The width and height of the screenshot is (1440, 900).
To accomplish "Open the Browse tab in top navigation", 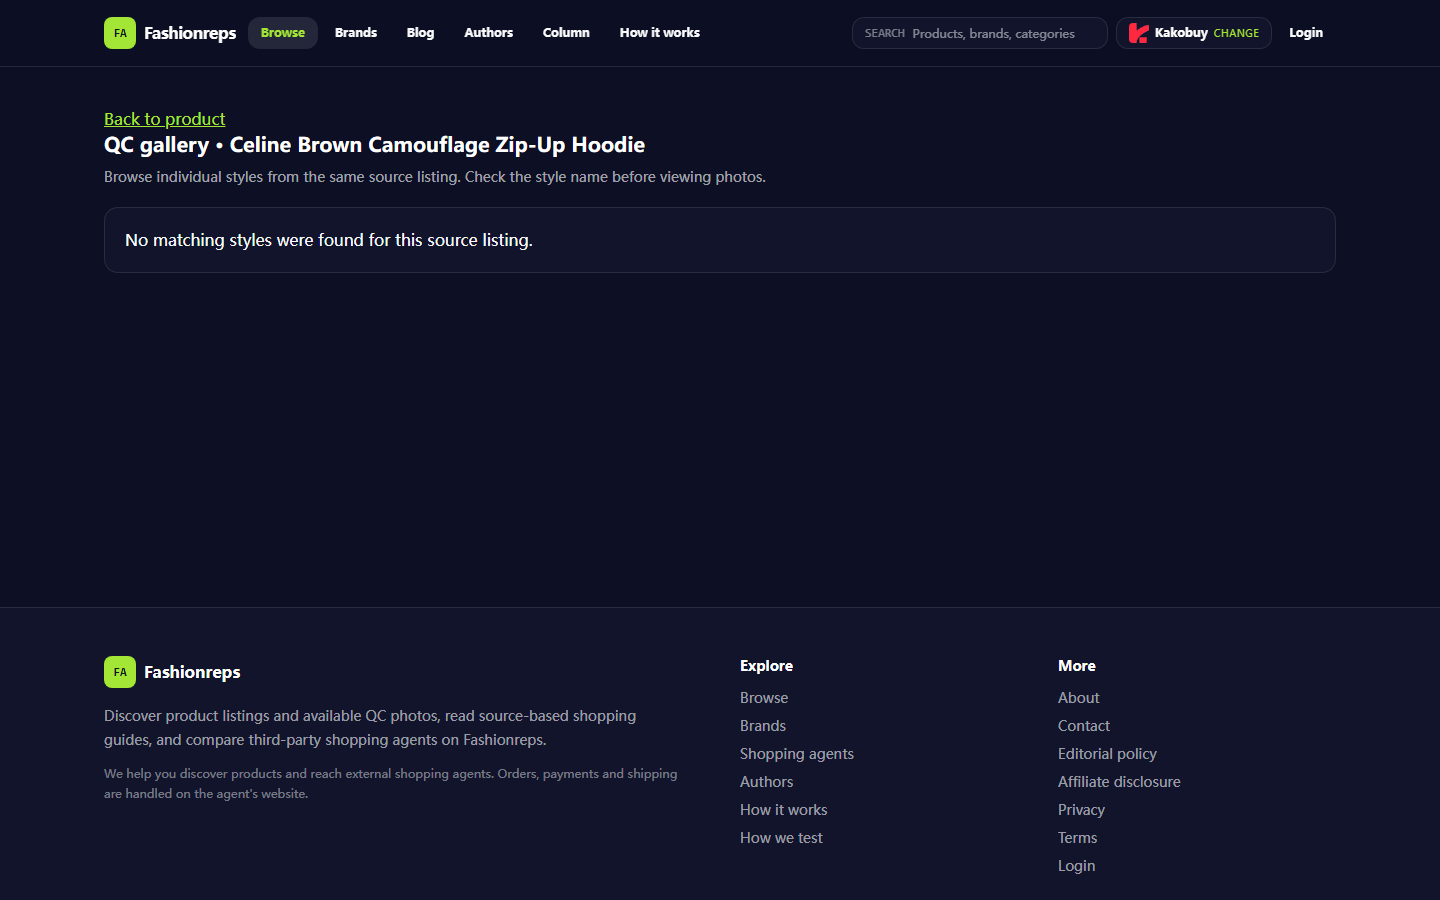I will coord(283,33).
